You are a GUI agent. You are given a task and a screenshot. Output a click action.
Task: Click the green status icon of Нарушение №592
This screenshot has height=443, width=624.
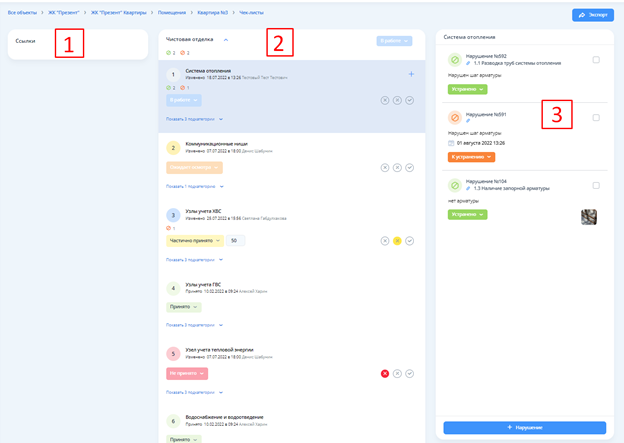click(455, 60)
